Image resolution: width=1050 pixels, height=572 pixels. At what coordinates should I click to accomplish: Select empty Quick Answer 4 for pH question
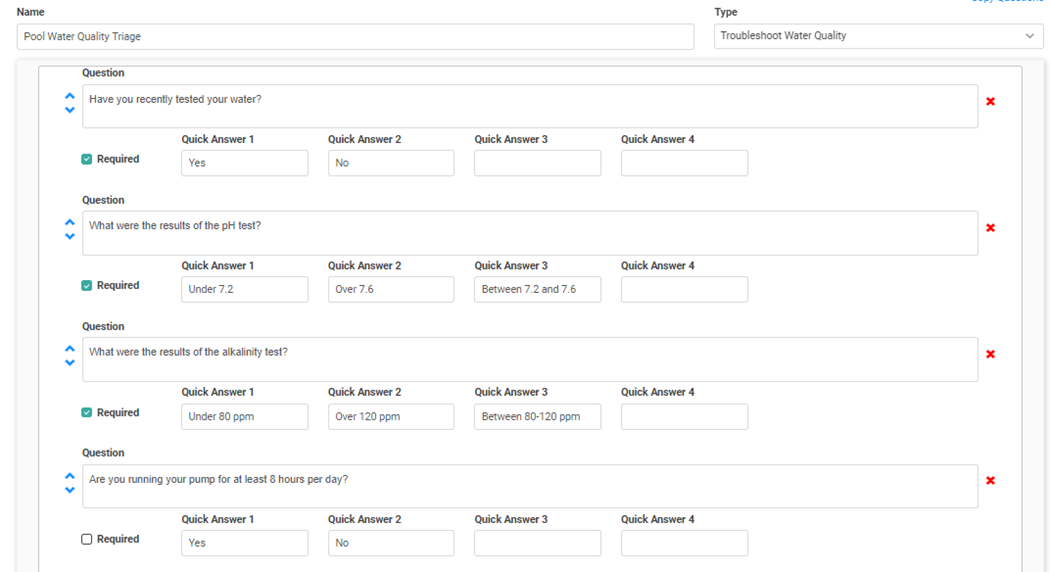tap(684, 290)
